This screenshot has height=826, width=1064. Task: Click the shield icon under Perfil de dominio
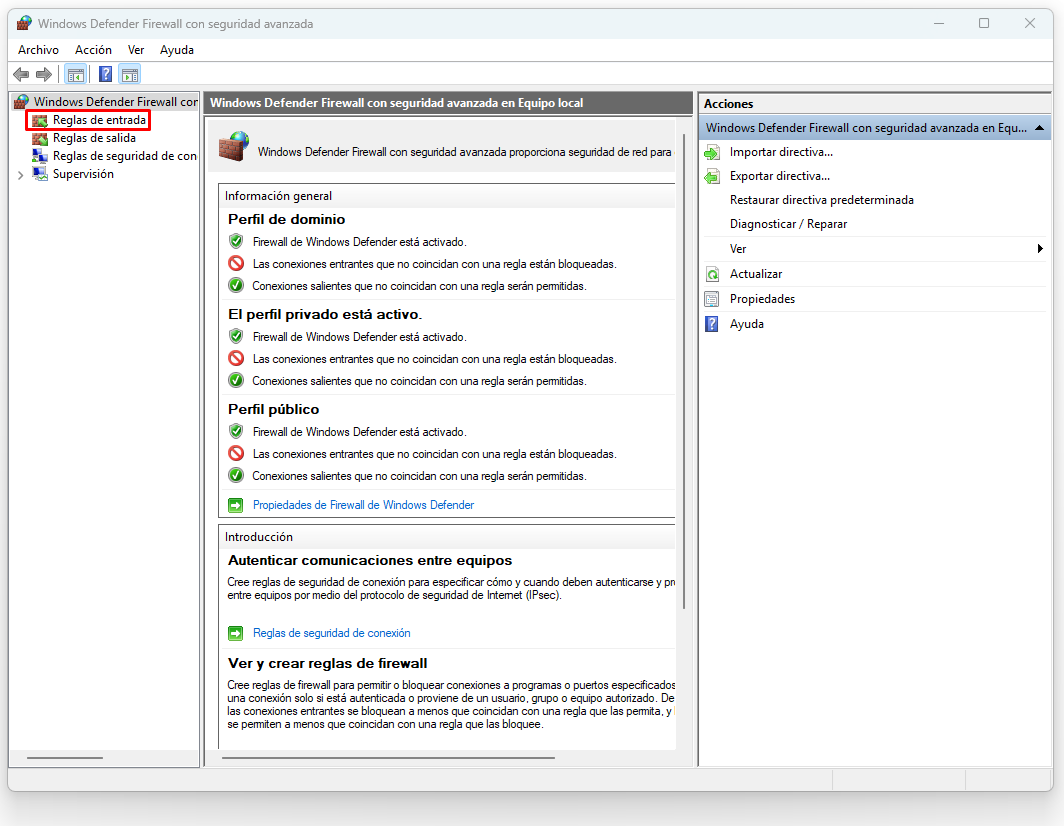(x=236, y=241)
